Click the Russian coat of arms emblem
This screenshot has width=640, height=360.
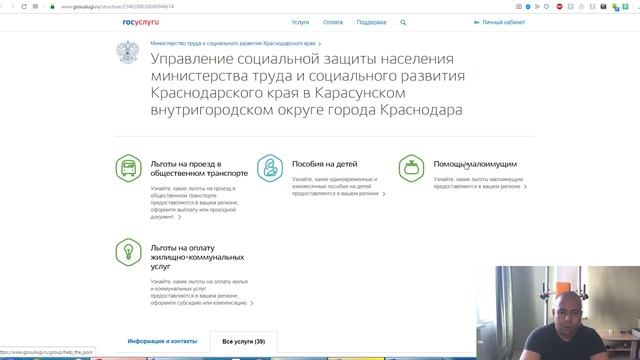(x=128, y=52)
